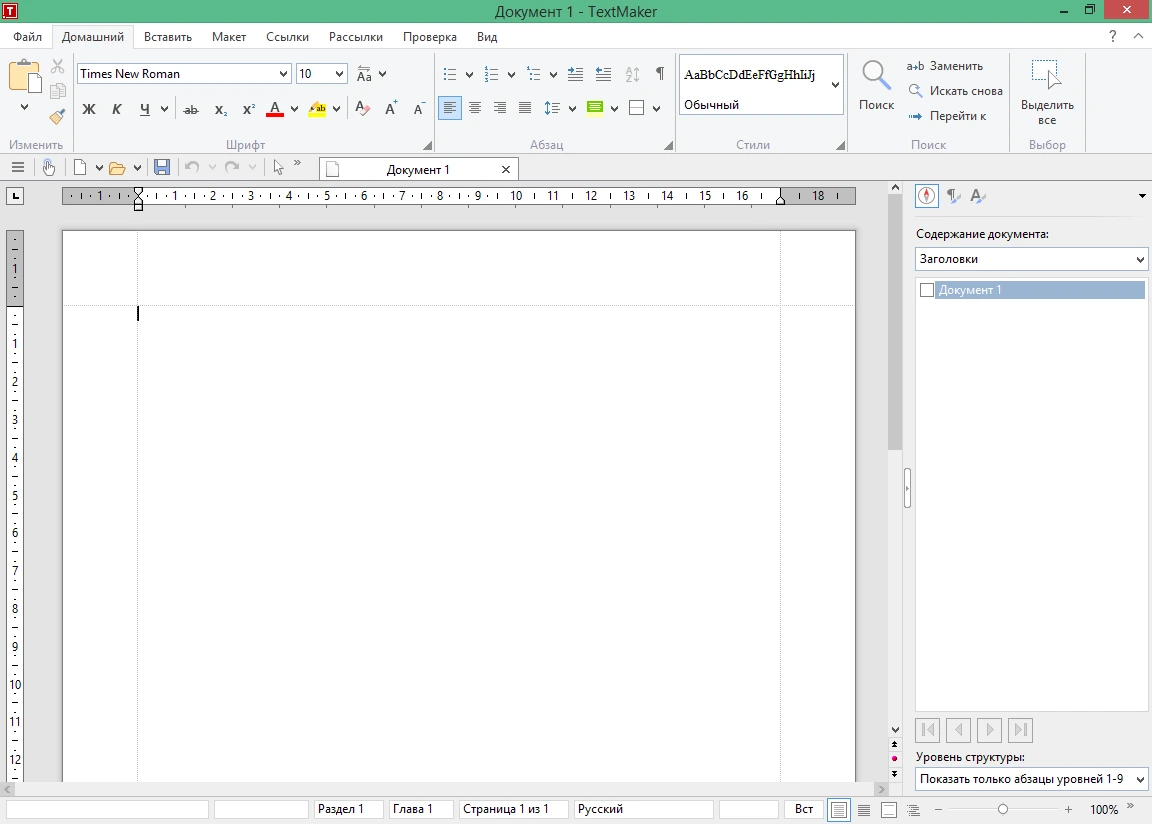Open the Times New Roman font dropdown

coord(284,73)
